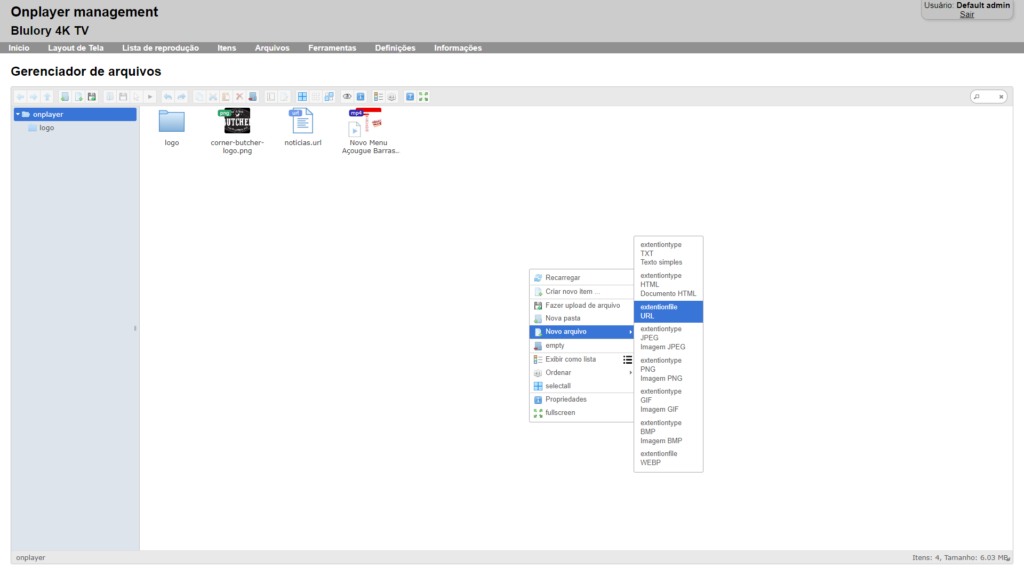Click the Sort icon in the toolbar
This screenshot has width=1024, height=576.
tap(392, 97)
